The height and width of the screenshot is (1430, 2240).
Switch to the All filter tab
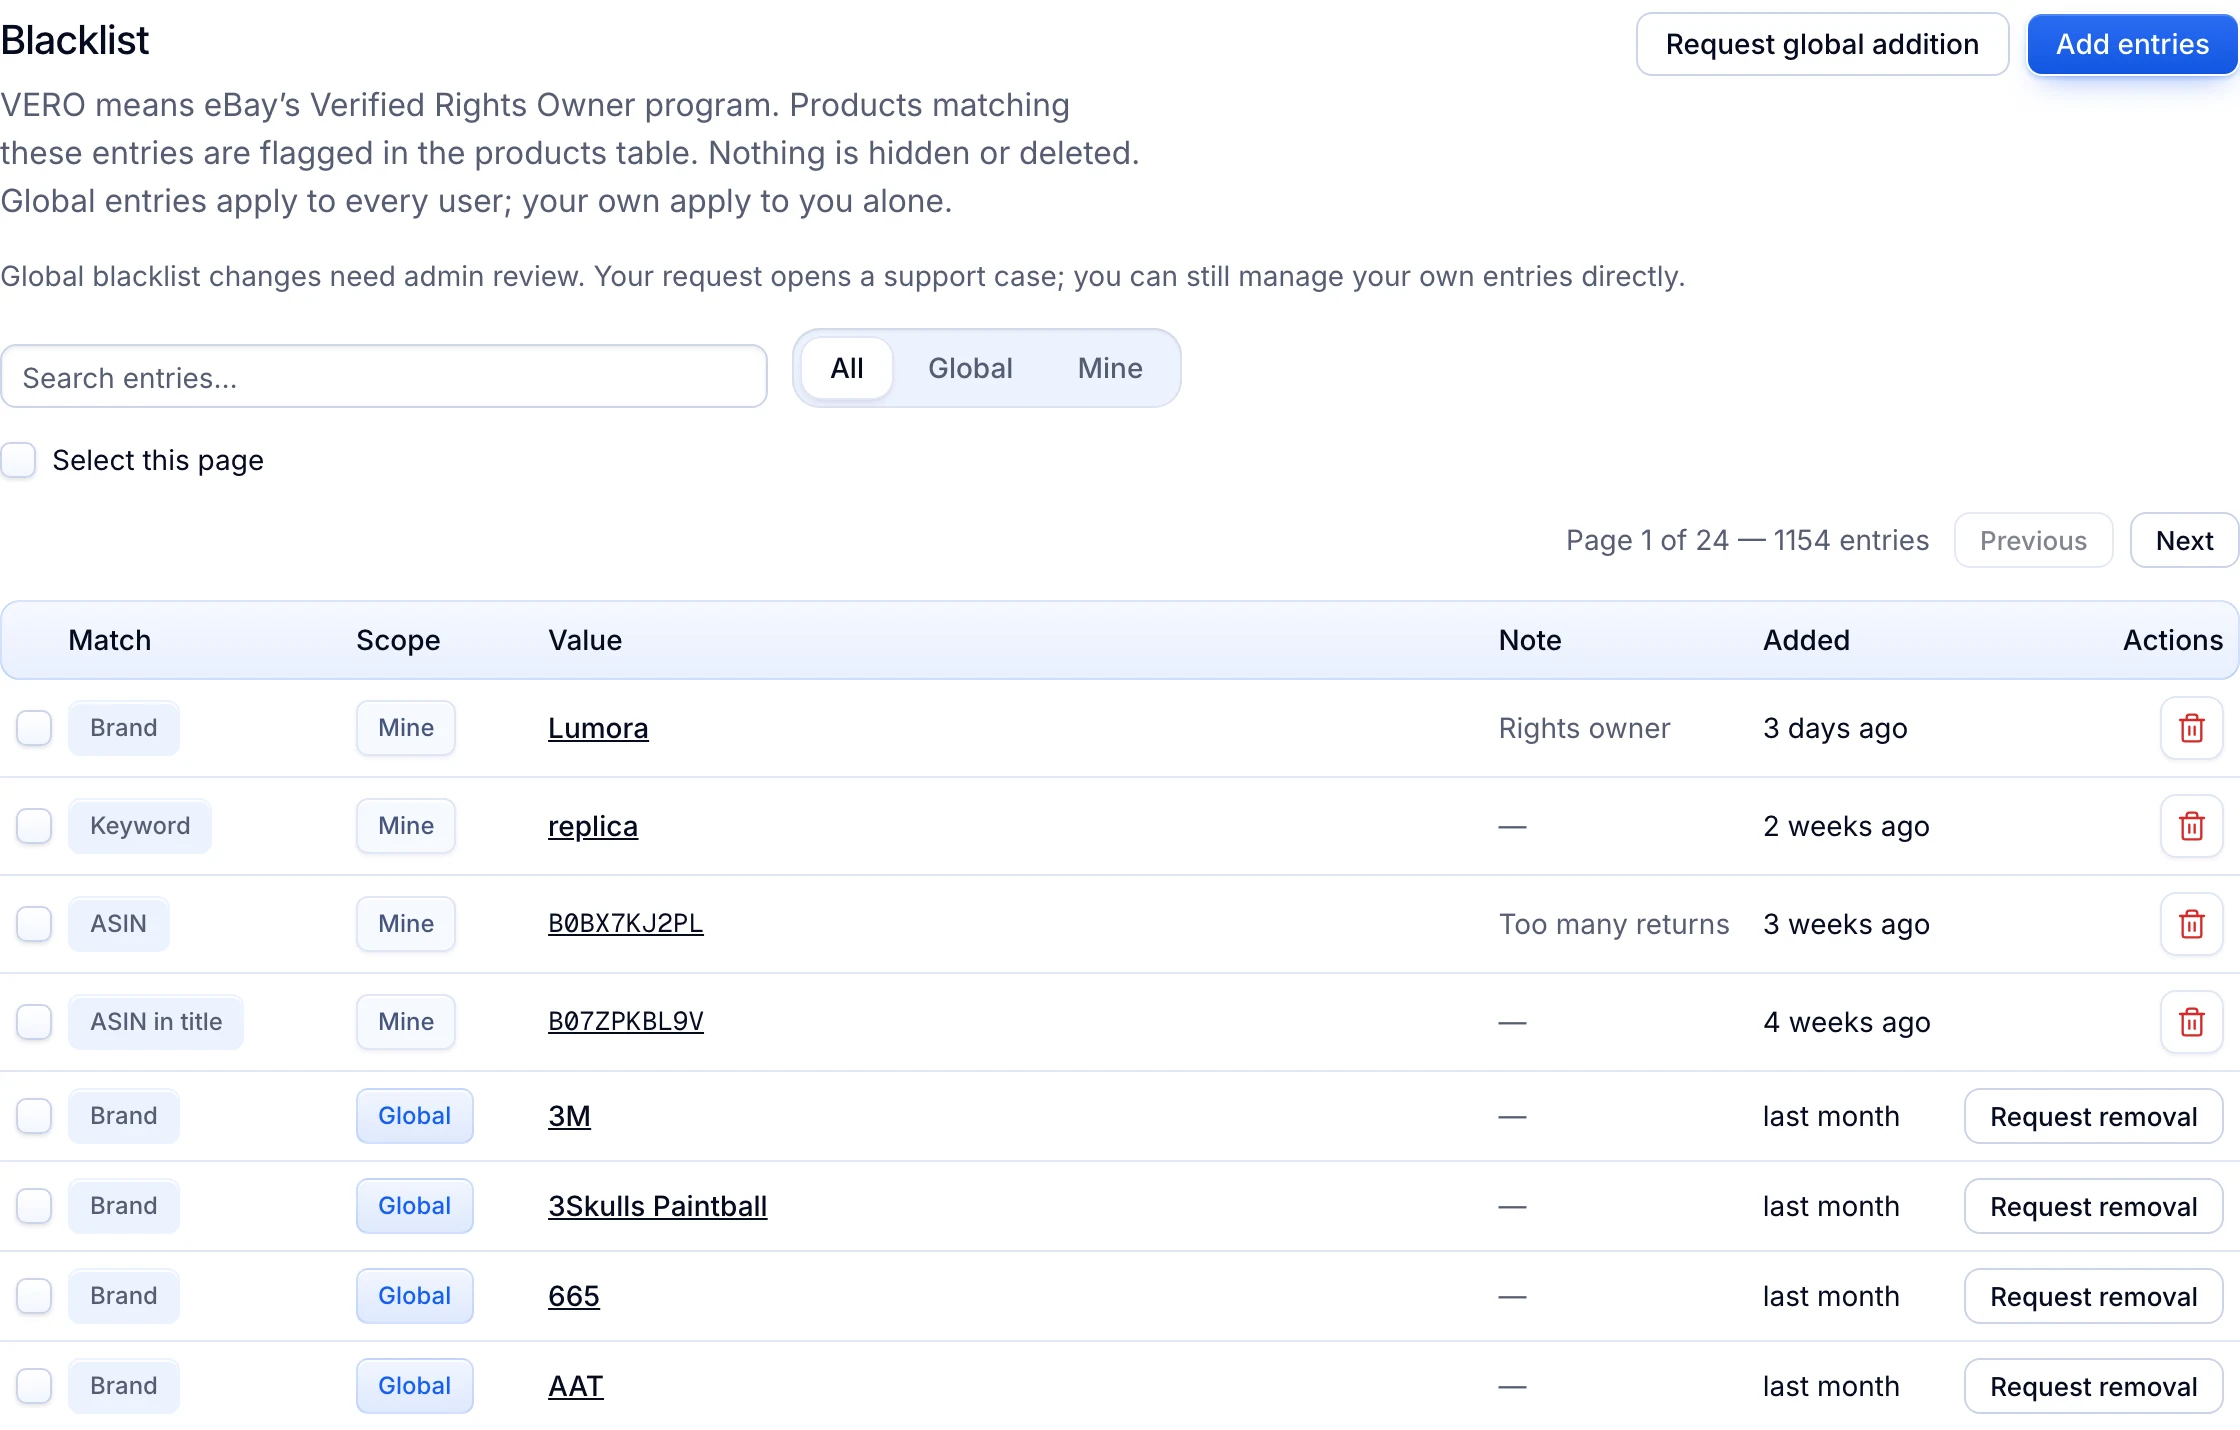pyautogui.click(x=847, y=368)
